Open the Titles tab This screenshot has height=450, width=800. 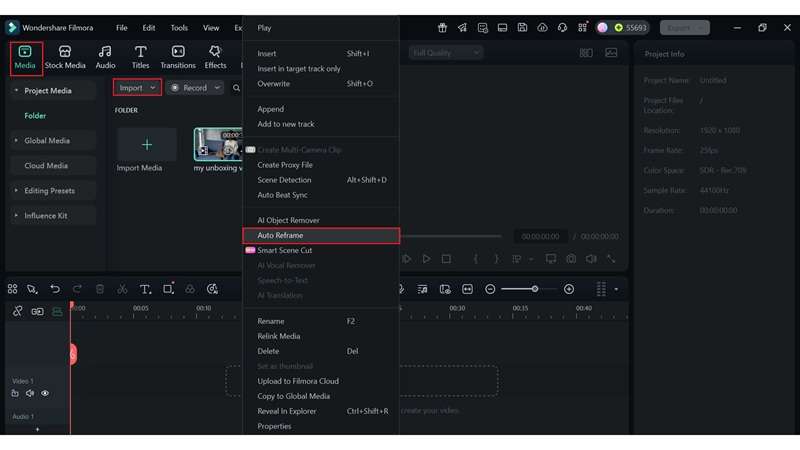coord(140,58)
